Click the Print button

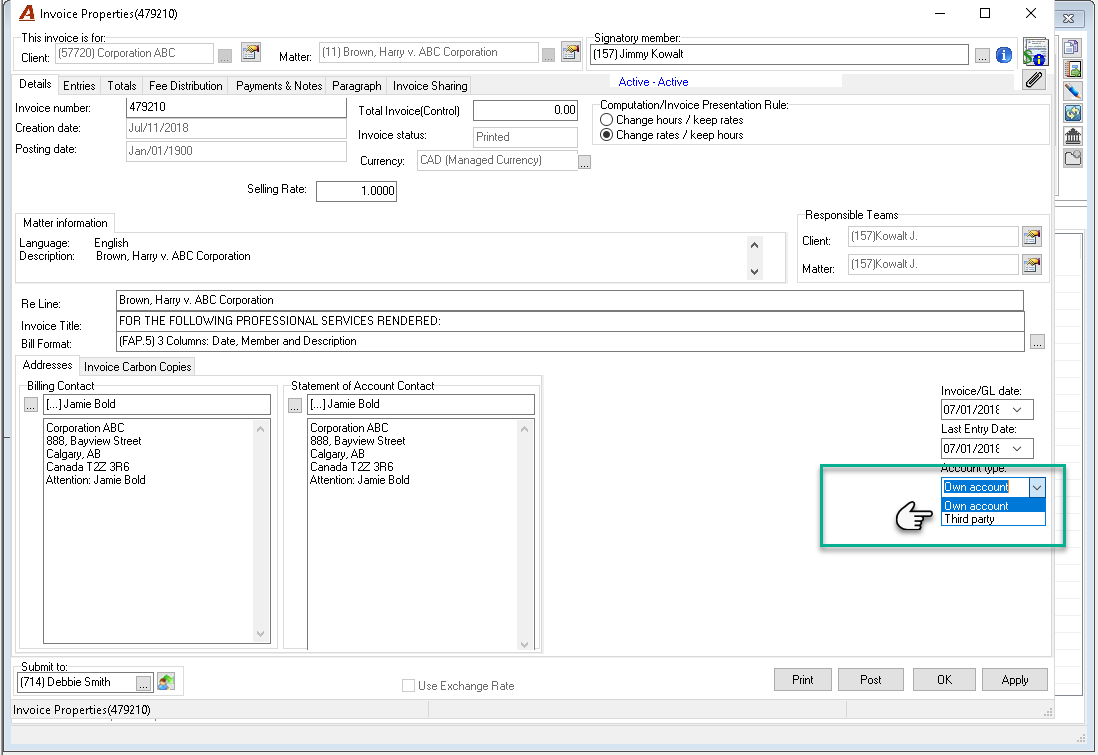(x=802, y=679)
